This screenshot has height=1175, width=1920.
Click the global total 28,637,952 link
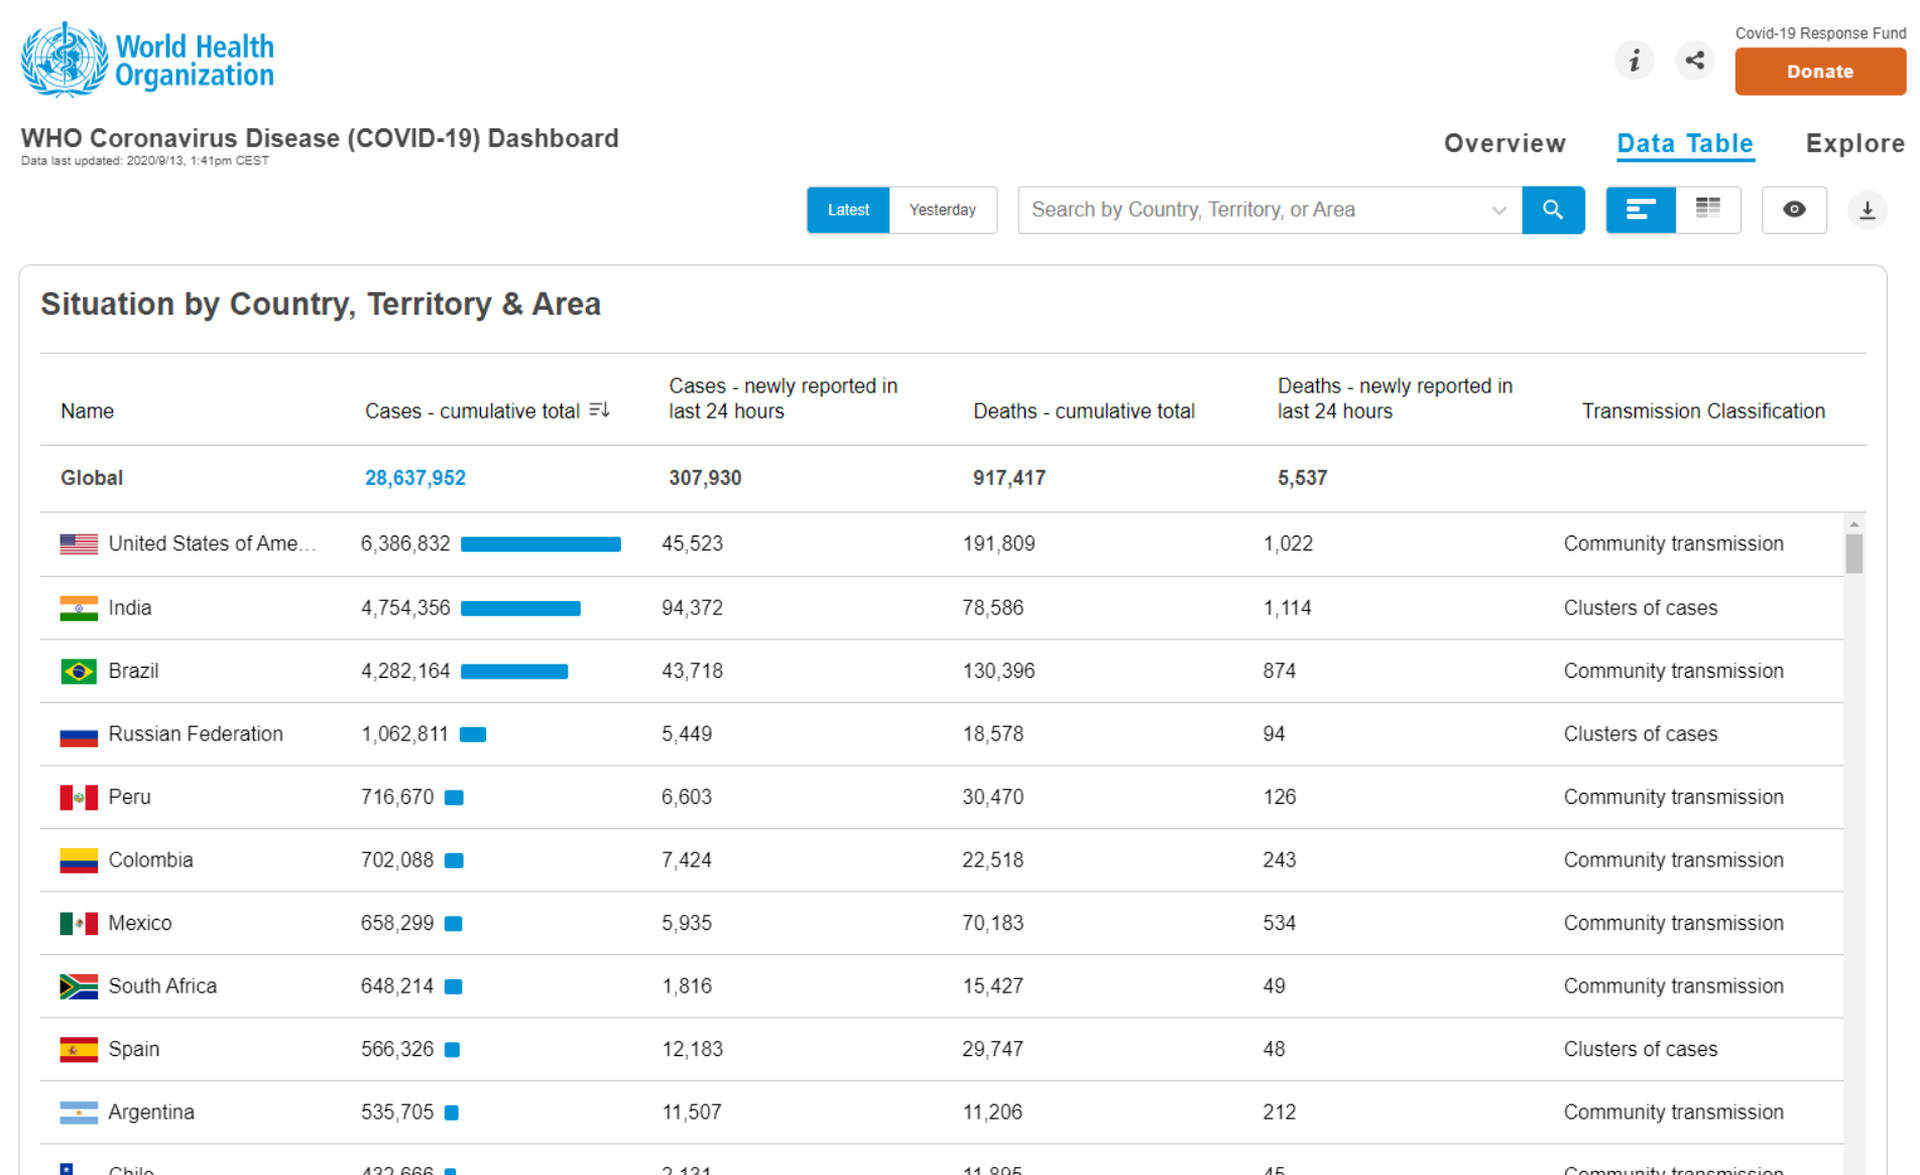click(415, 478)
